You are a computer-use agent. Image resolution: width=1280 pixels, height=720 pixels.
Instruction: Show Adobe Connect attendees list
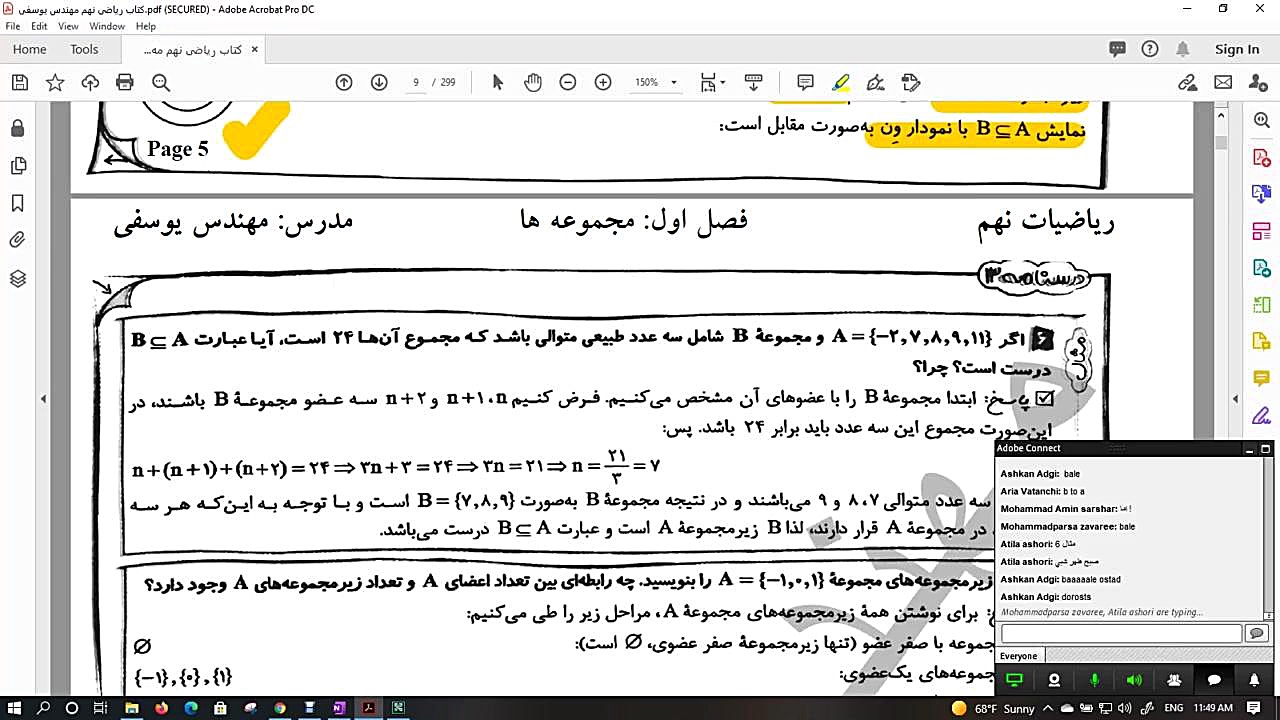coord(1174,680)
